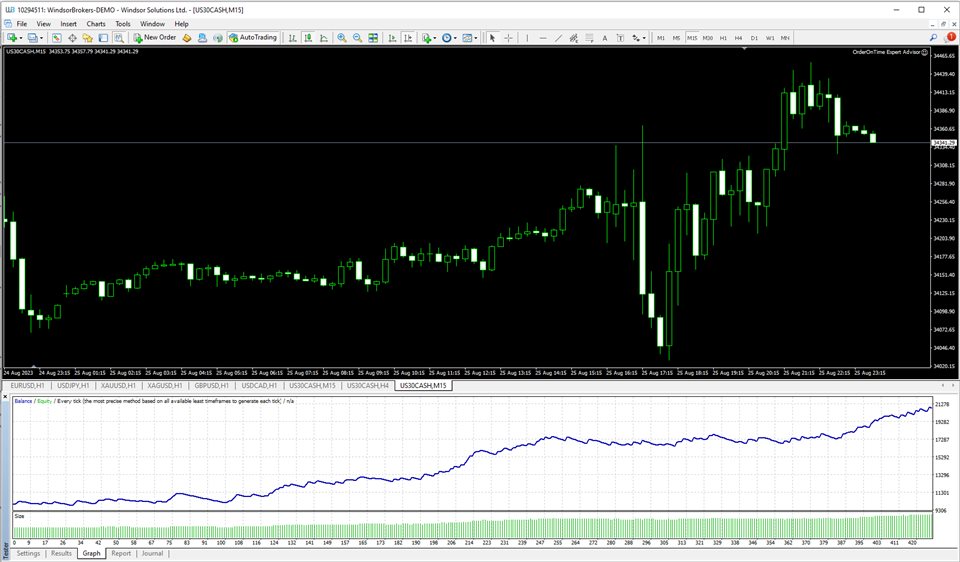This screenshot has width=960, height=562.
Task: Open the Tile Windows icon
Action: click(373, 38)
